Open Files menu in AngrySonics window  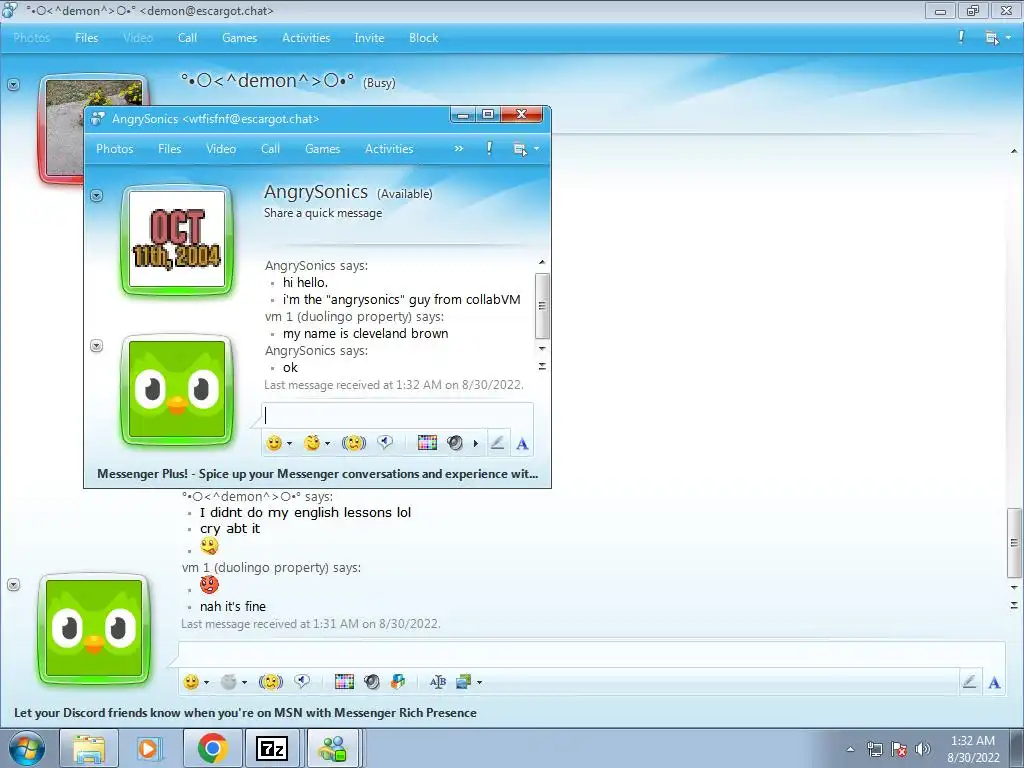(169, 149)
